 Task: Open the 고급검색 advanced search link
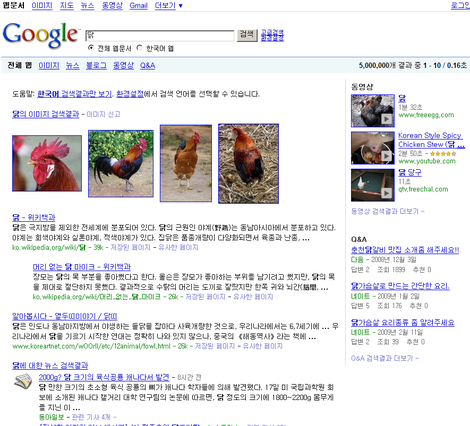point(272,32)
